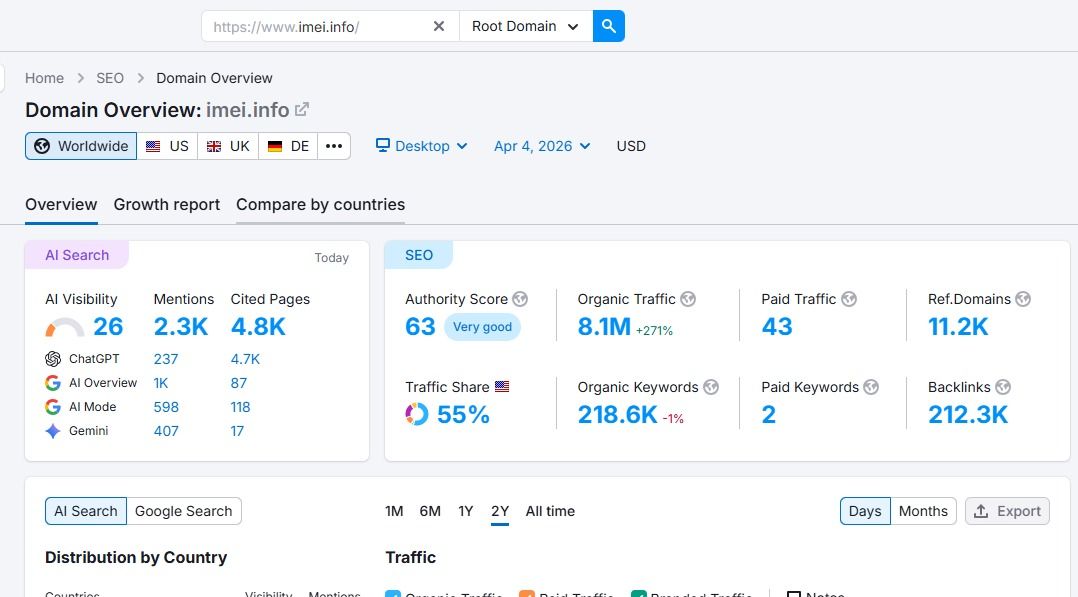
Task: Open the Growth report tab
Action: (x=166, y=204)
